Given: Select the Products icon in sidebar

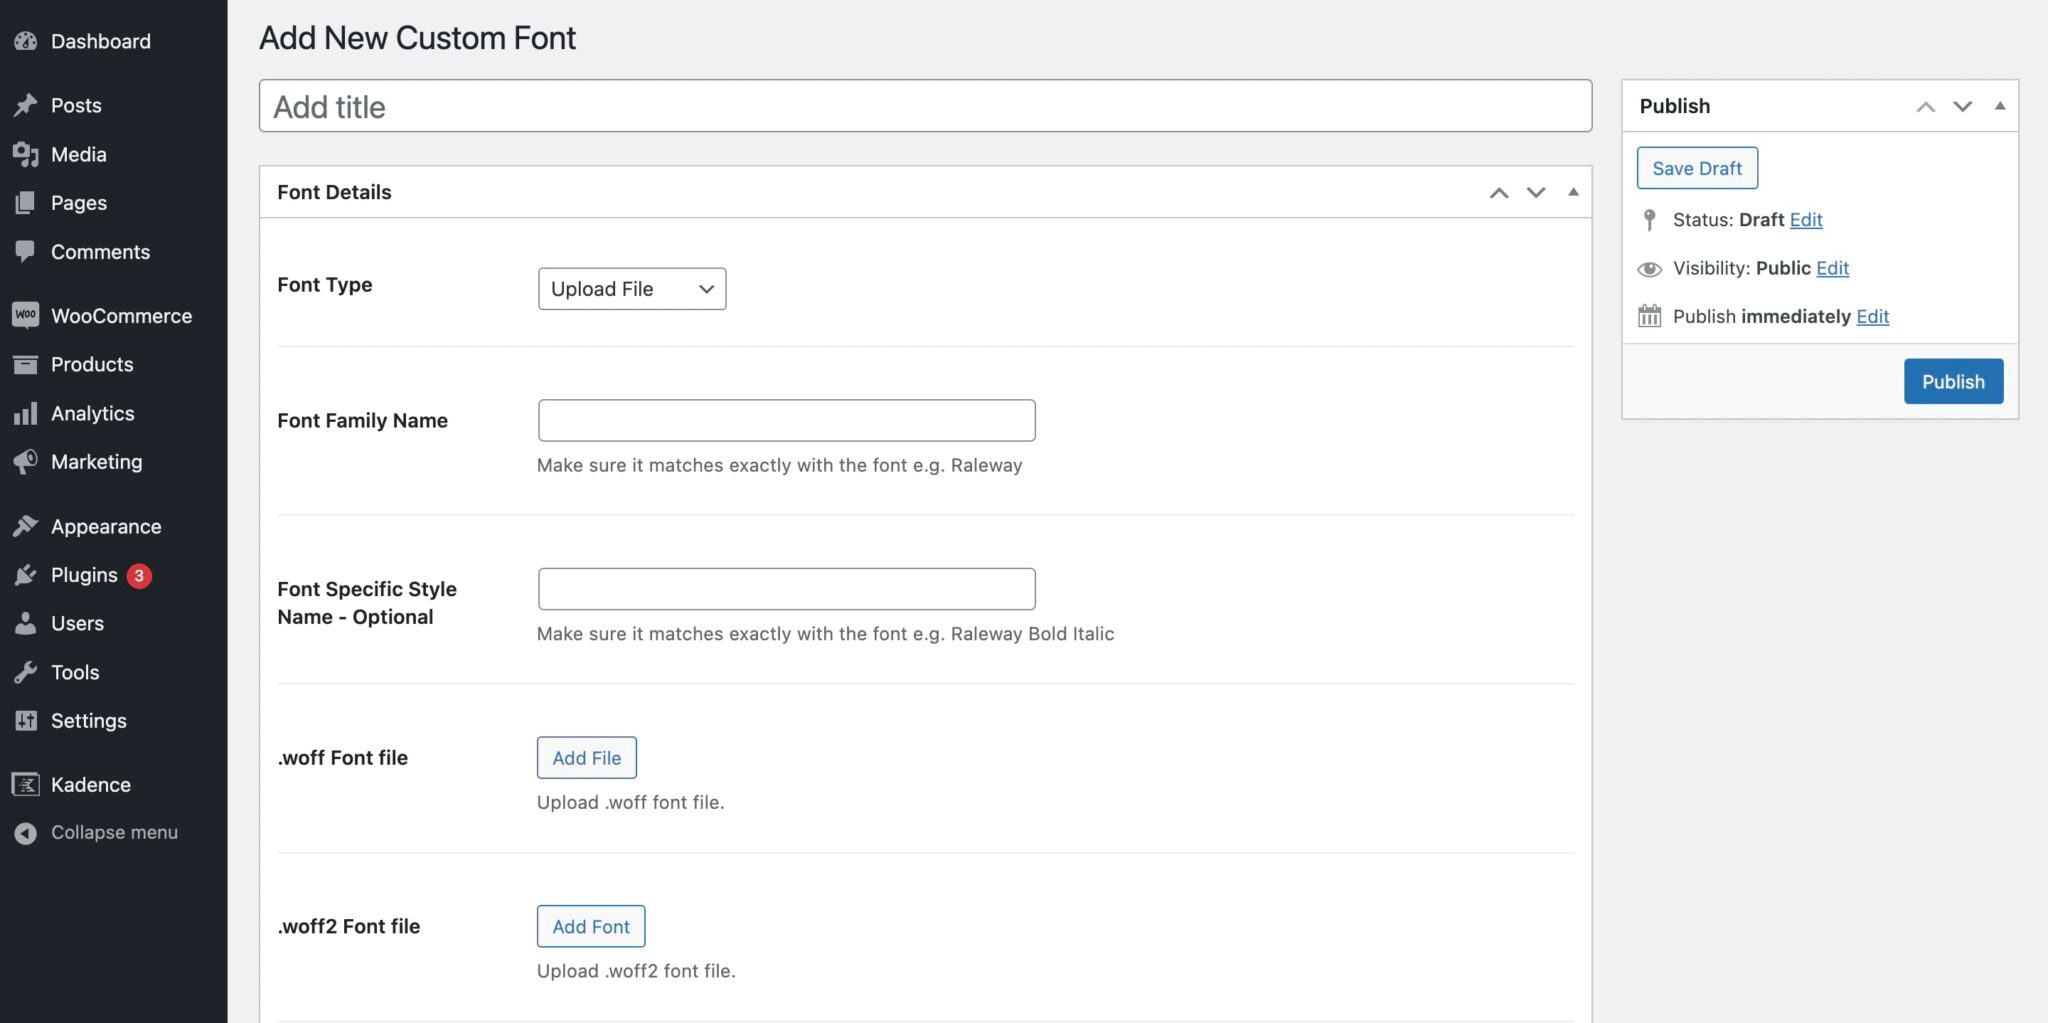Looking at the screenshot, I should (27, 364).
